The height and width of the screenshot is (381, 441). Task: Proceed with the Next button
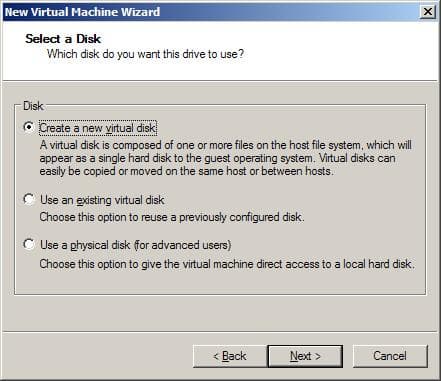305,356
